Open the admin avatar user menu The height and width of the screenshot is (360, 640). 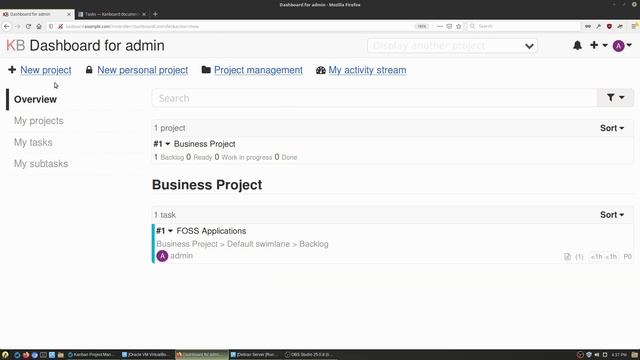(x=622, y=46)
